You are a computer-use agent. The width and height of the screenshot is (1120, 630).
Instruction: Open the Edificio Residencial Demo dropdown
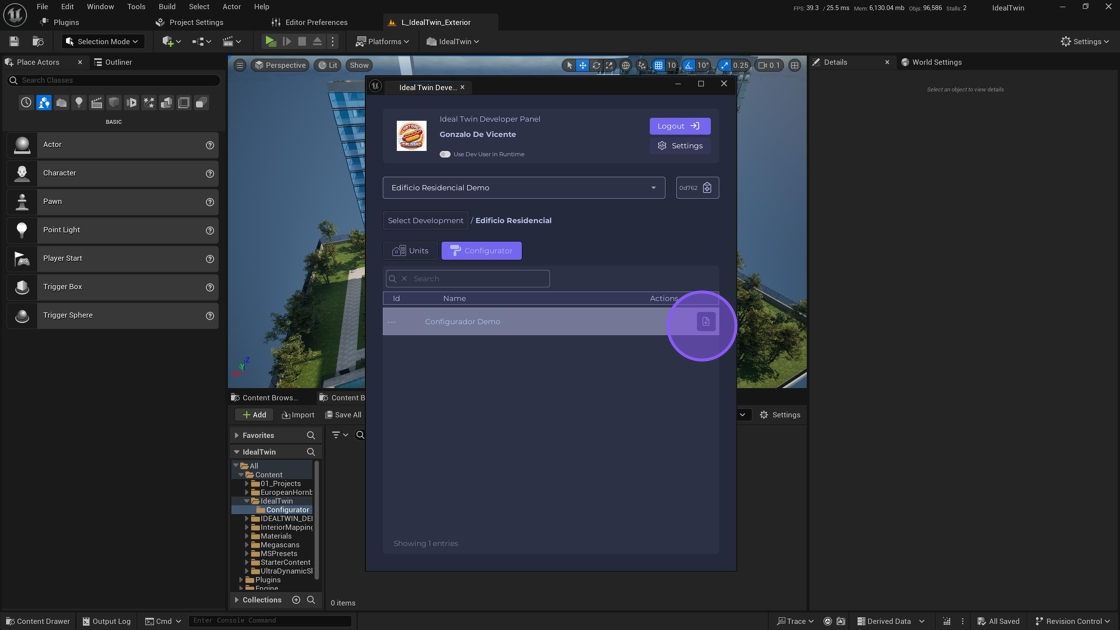(524, 188)
